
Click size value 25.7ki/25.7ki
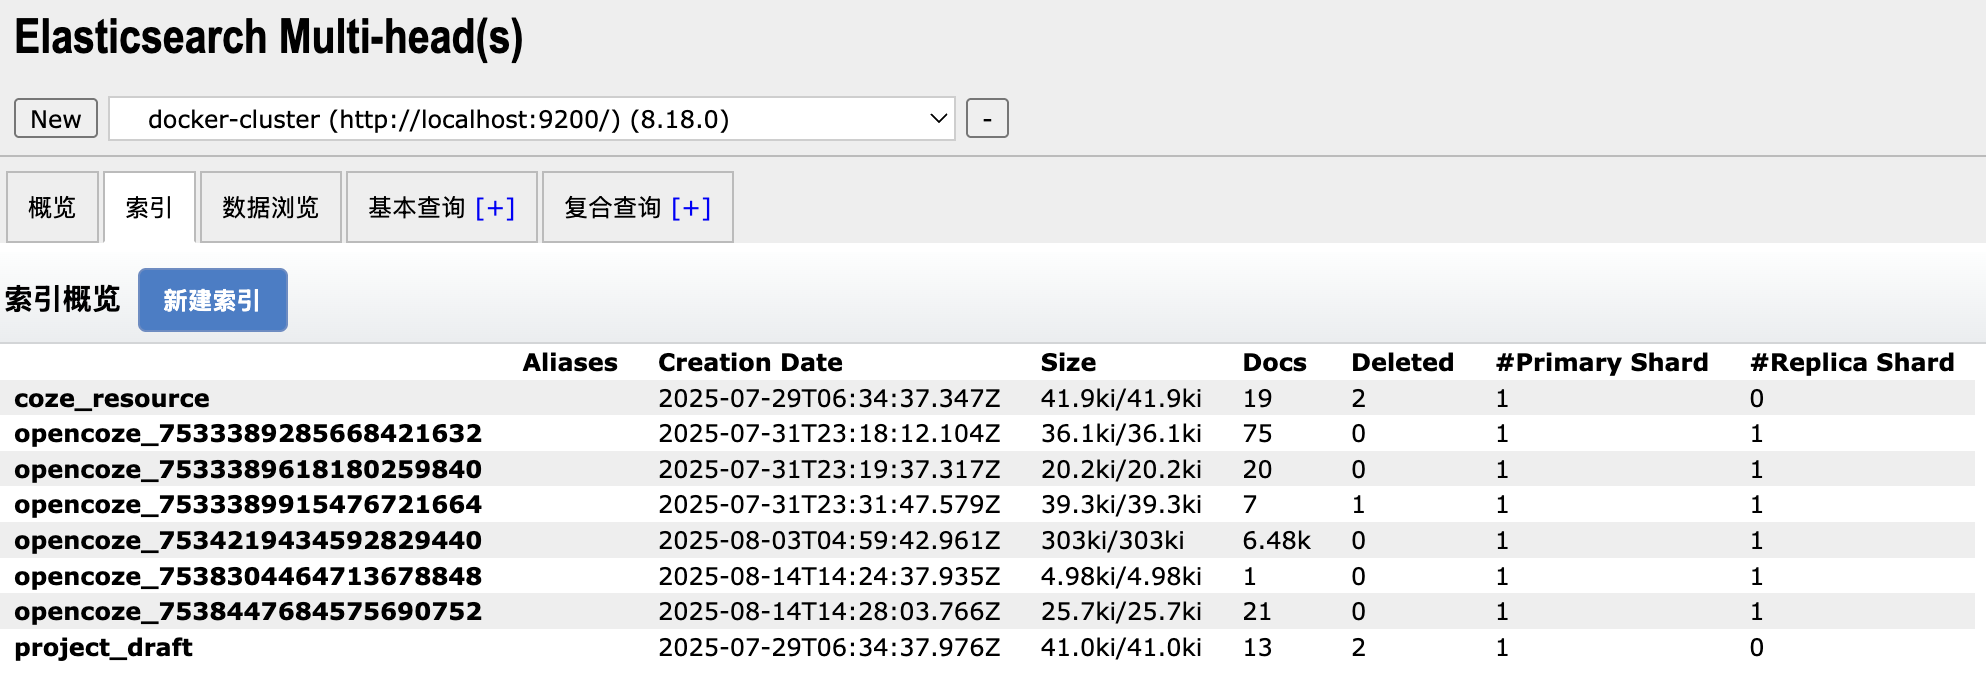[1121, 611]
